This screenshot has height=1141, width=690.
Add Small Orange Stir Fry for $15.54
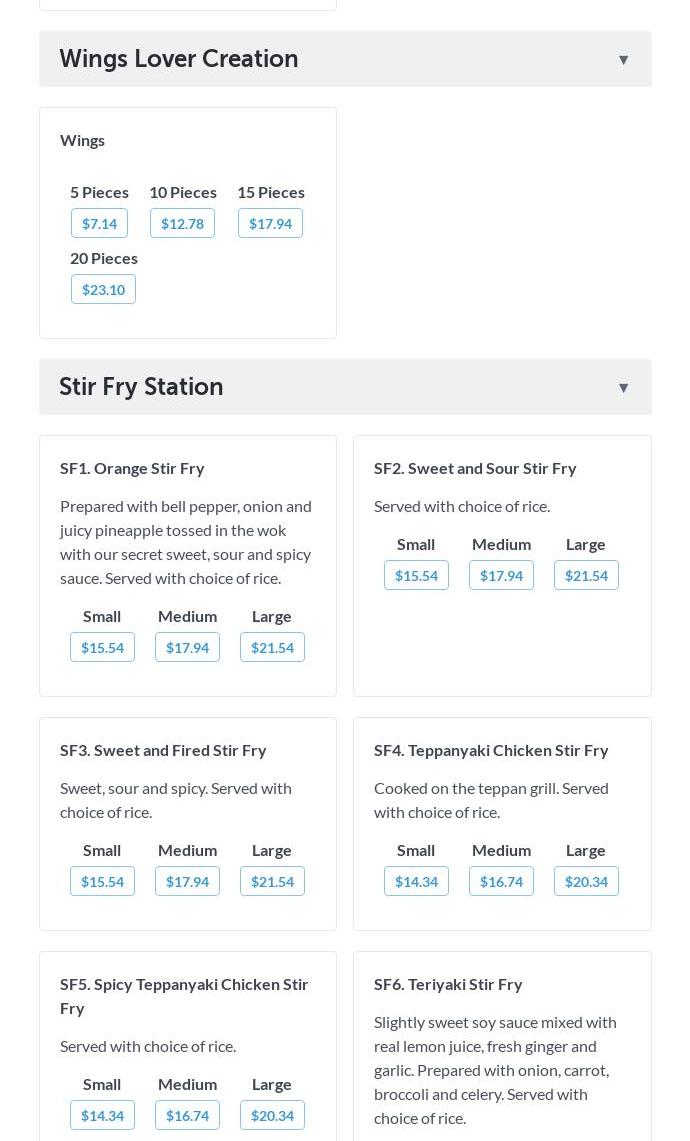pos(102,648)
